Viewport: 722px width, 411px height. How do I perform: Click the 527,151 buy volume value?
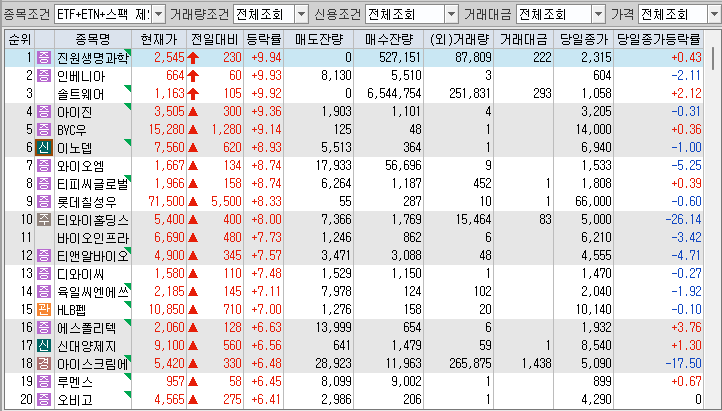[399, 58]
